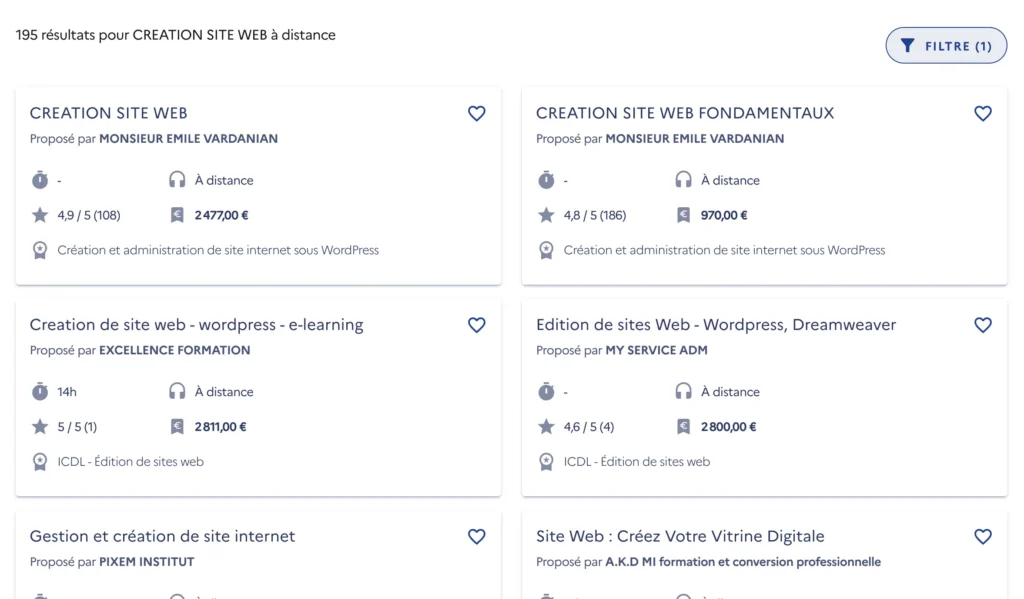Open Edition de sites Web Wordpress, Dreamweaver

click(716, 325)
